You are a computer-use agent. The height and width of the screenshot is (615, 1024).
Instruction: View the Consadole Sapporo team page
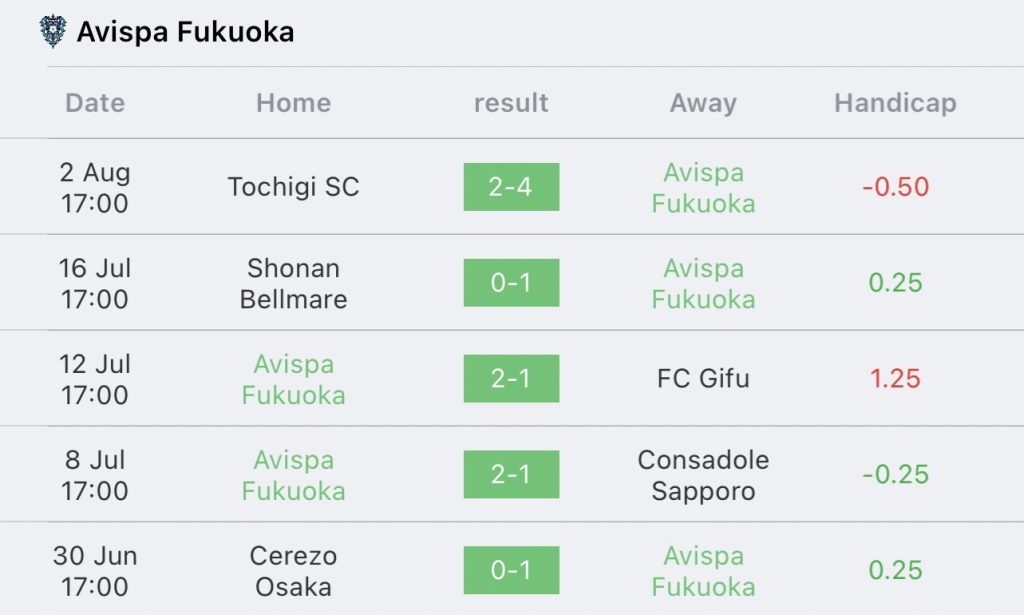point(703,475)
